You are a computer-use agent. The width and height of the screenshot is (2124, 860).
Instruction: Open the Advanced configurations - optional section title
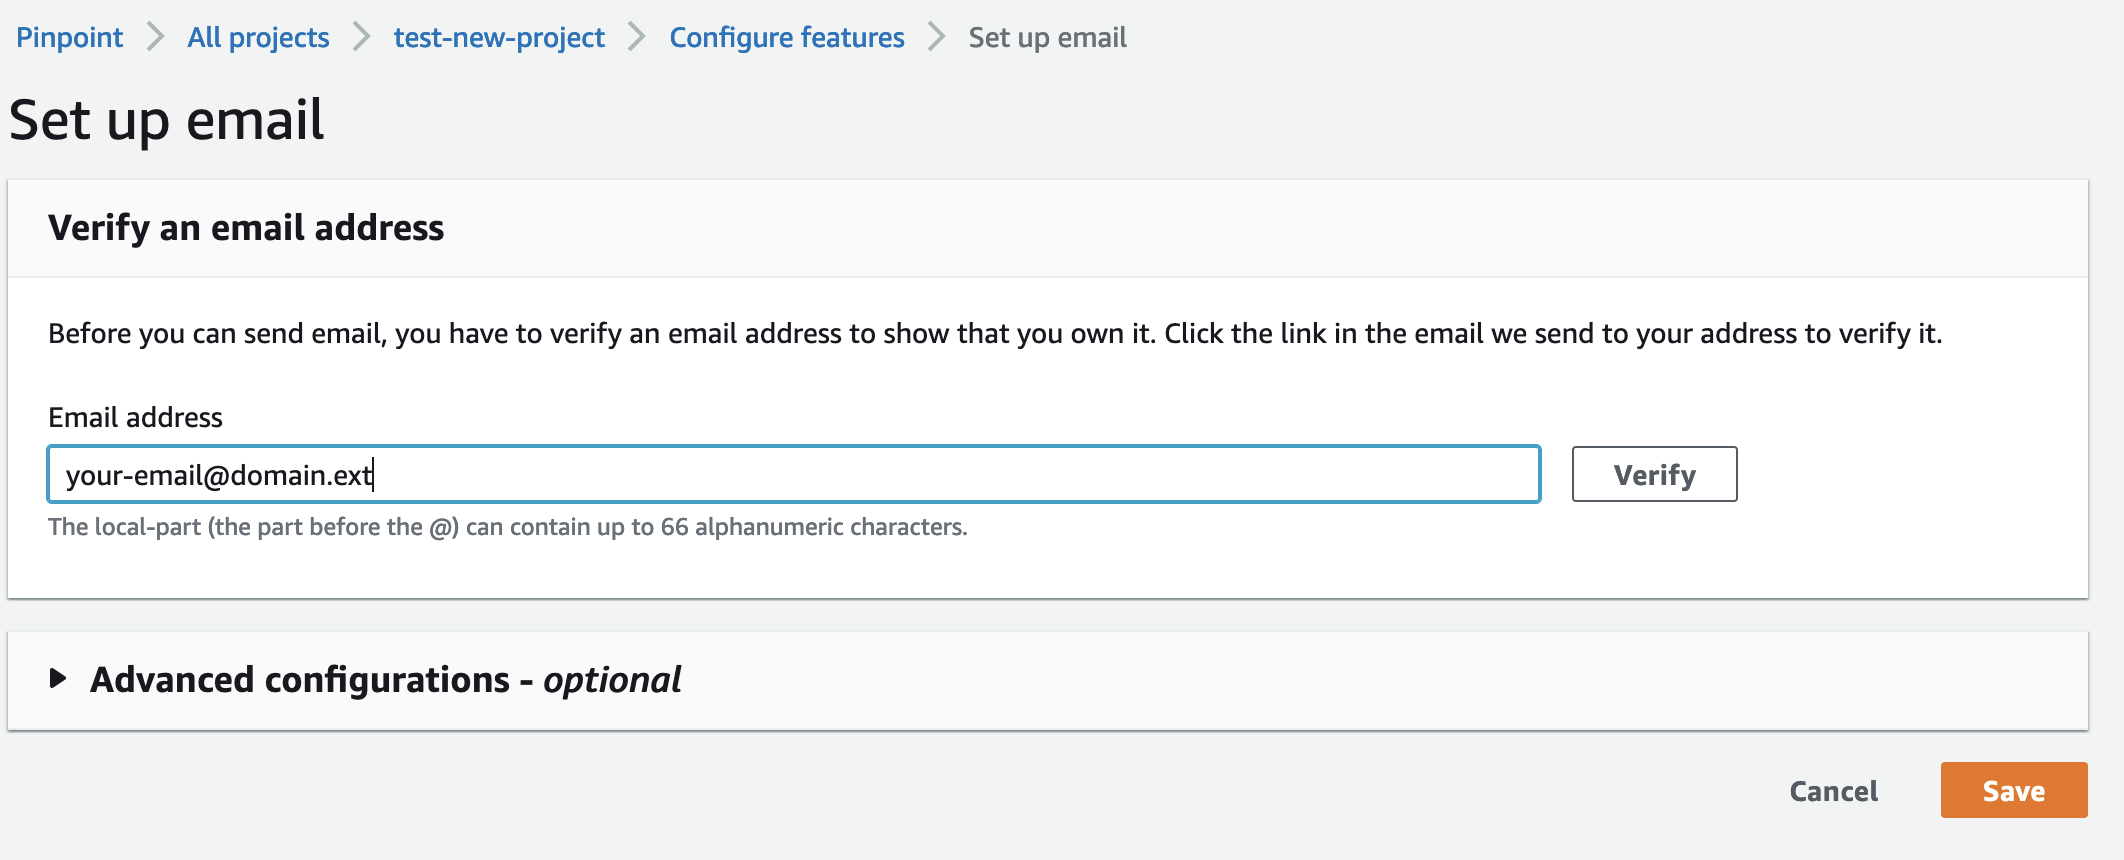point(385,680)
